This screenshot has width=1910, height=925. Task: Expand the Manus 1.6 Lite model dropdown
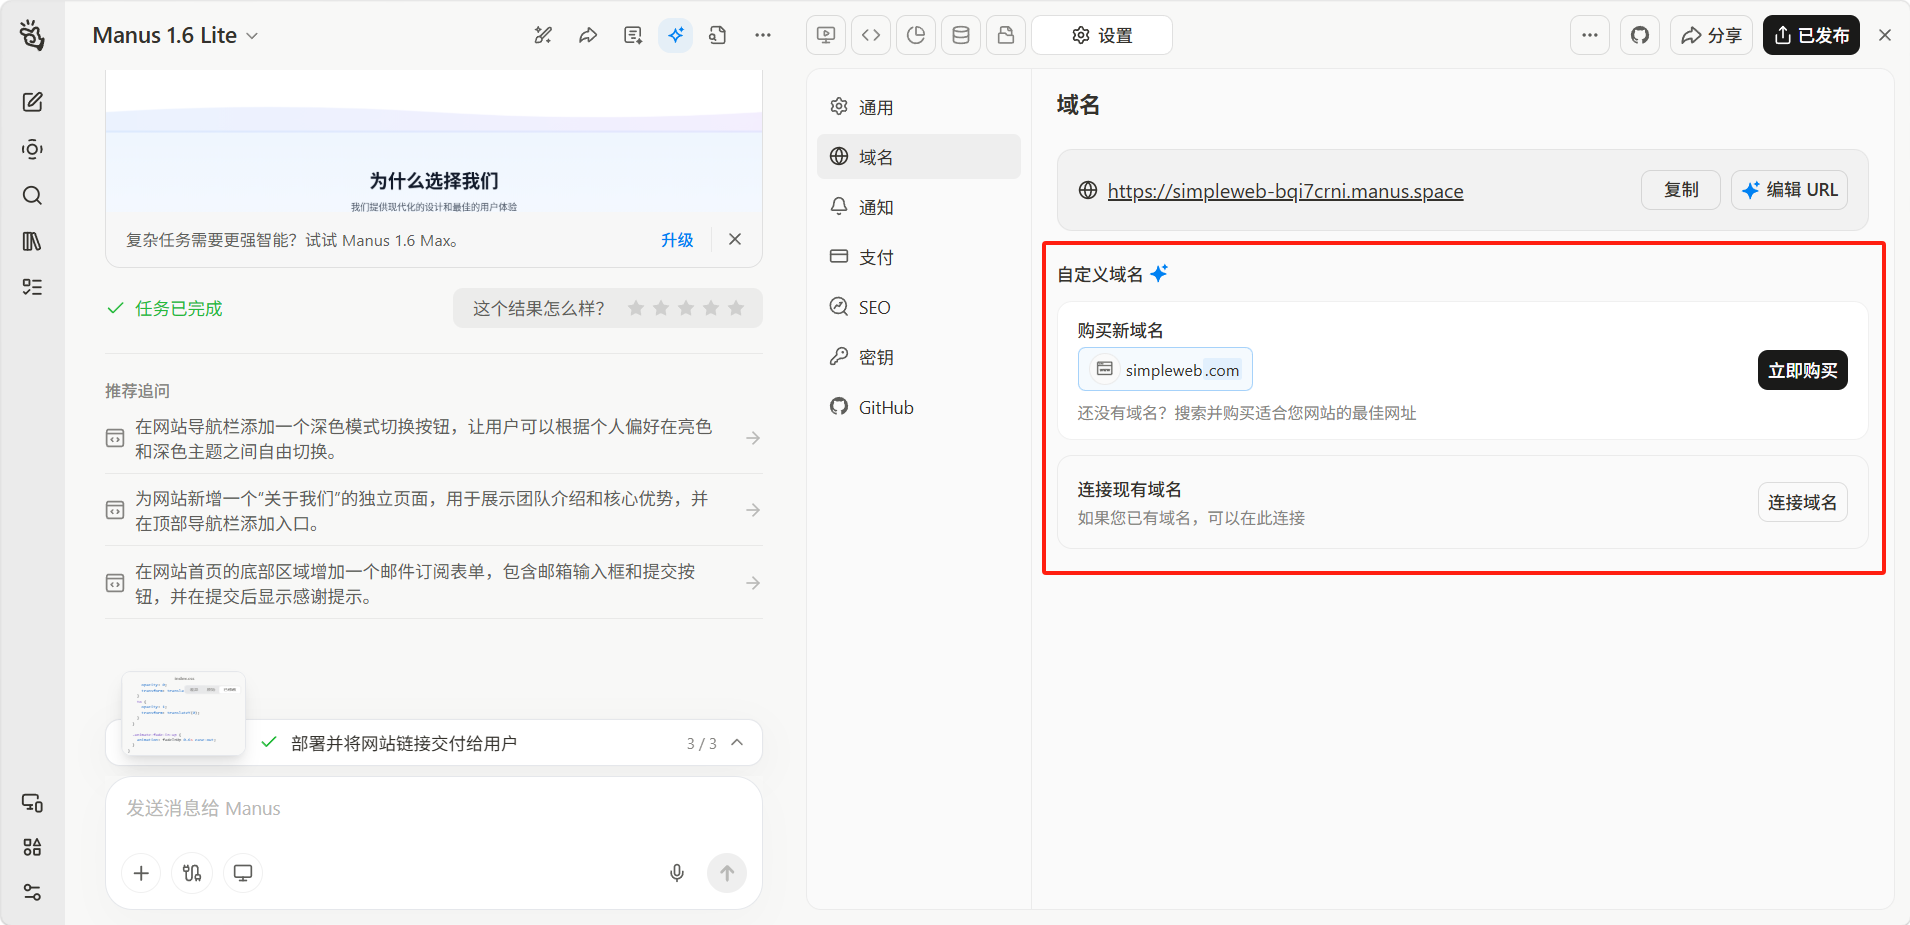click(175, 35)
